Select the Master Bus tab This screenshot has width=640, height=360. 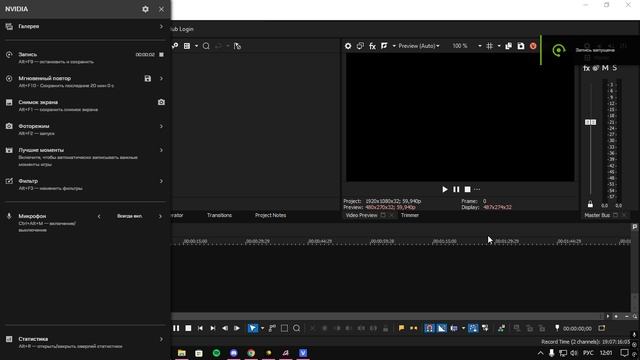[x=597, y=216]
